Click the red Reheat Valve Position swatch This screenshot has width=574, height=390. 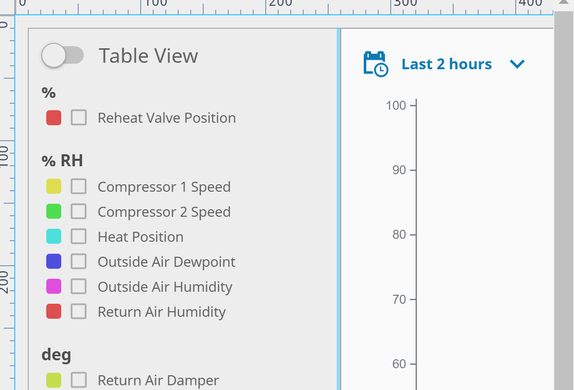54,118
